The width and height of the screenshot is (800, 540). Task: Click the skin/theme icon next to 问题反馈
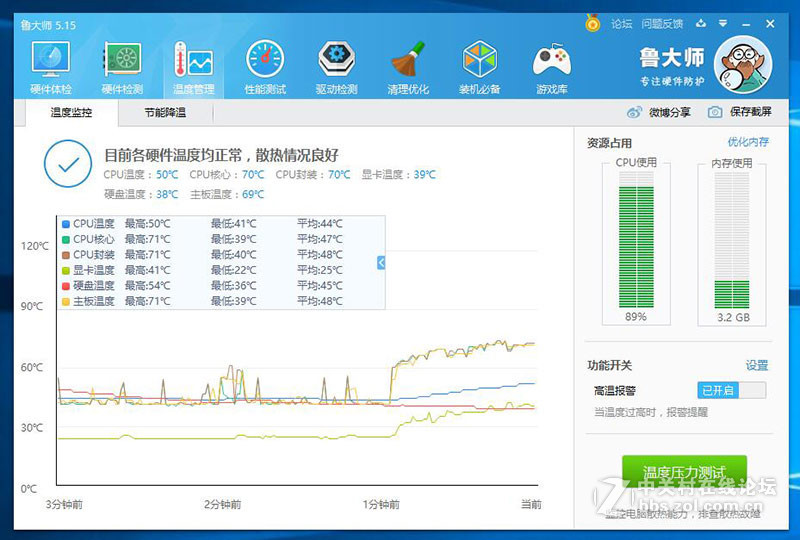pyautogui.click(x=701, y=23)
